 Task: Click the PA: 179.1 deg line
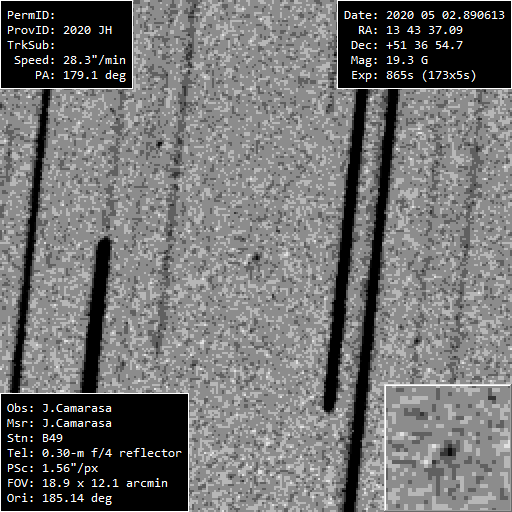[x=81, y=75]
